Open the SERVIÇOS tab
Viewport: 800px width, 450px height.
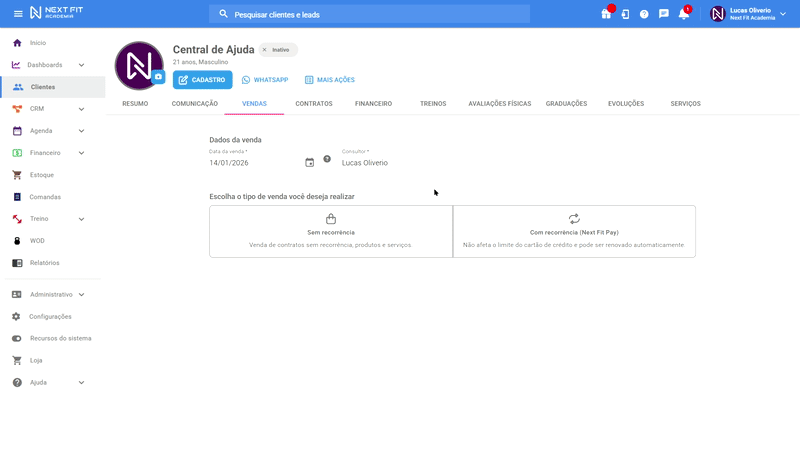pos(685,104)
